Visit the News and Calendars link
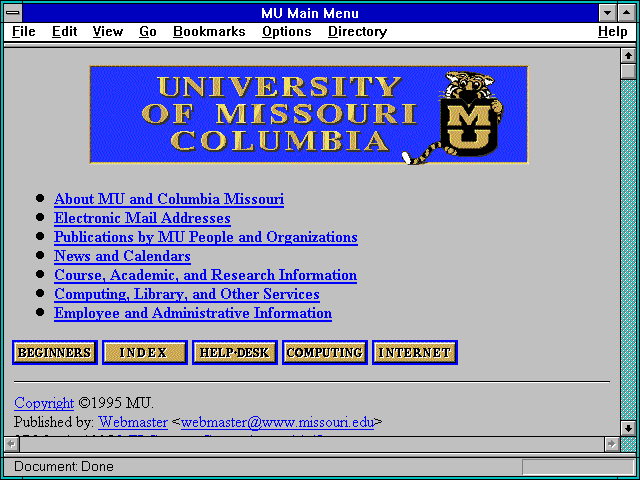The width and height of the screenshot is (640, 480). point(122,256)
